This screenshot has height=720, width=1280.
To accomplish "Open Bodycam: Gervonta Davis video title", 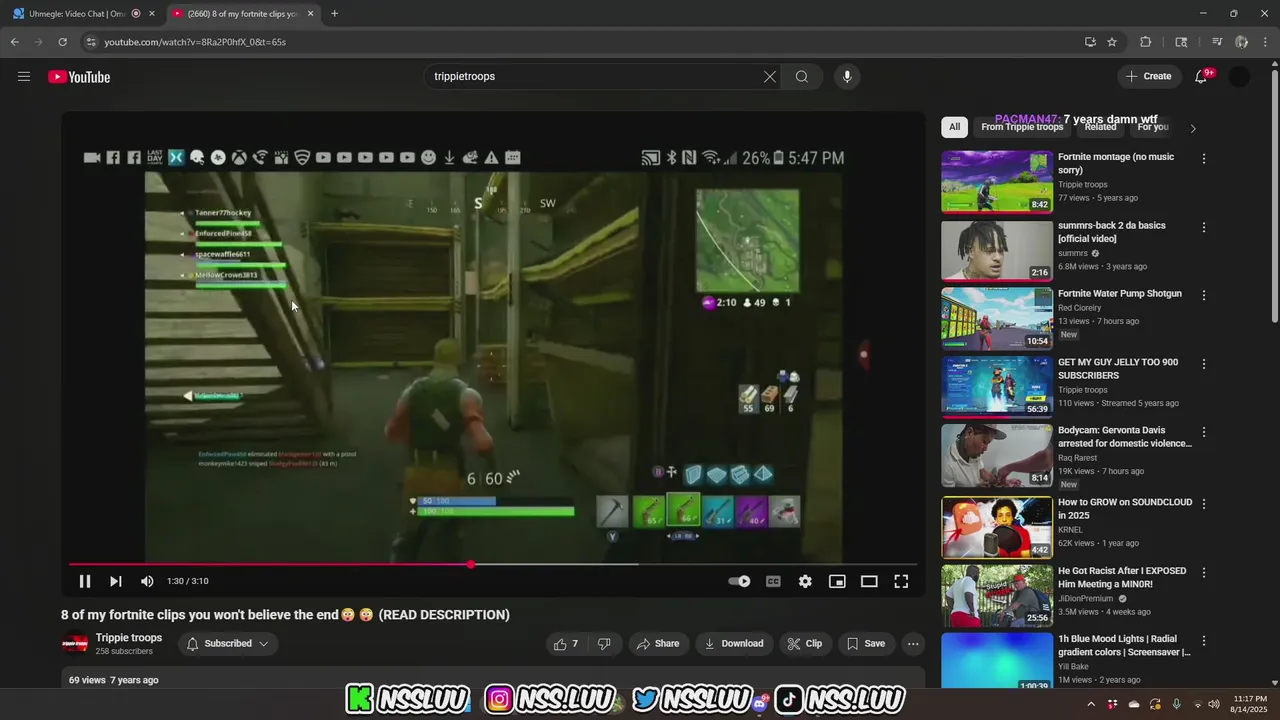I will click(x=1125, y=437).
